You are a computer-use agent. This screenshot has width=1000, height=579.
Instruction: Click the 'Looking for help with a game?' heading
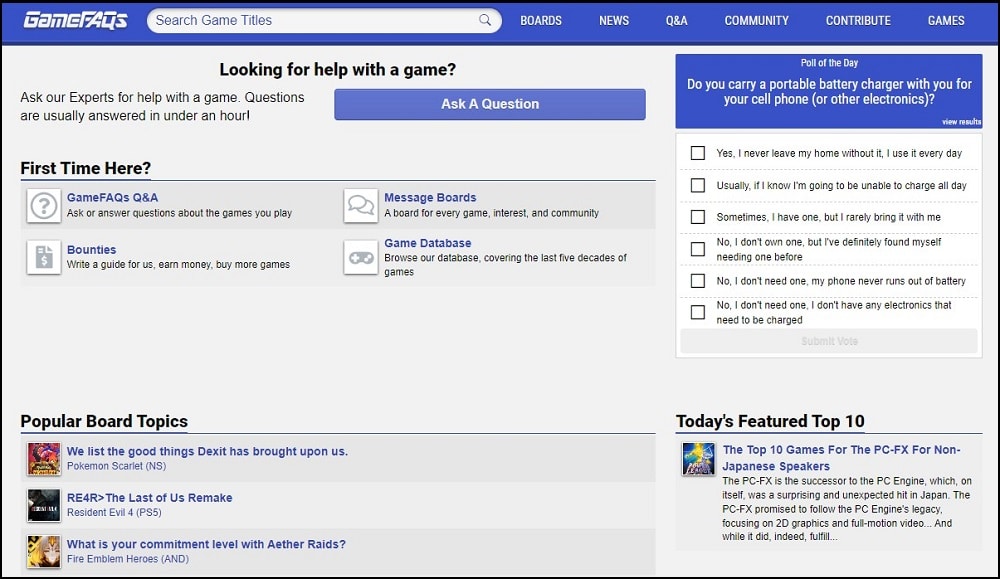click(337, 70)
